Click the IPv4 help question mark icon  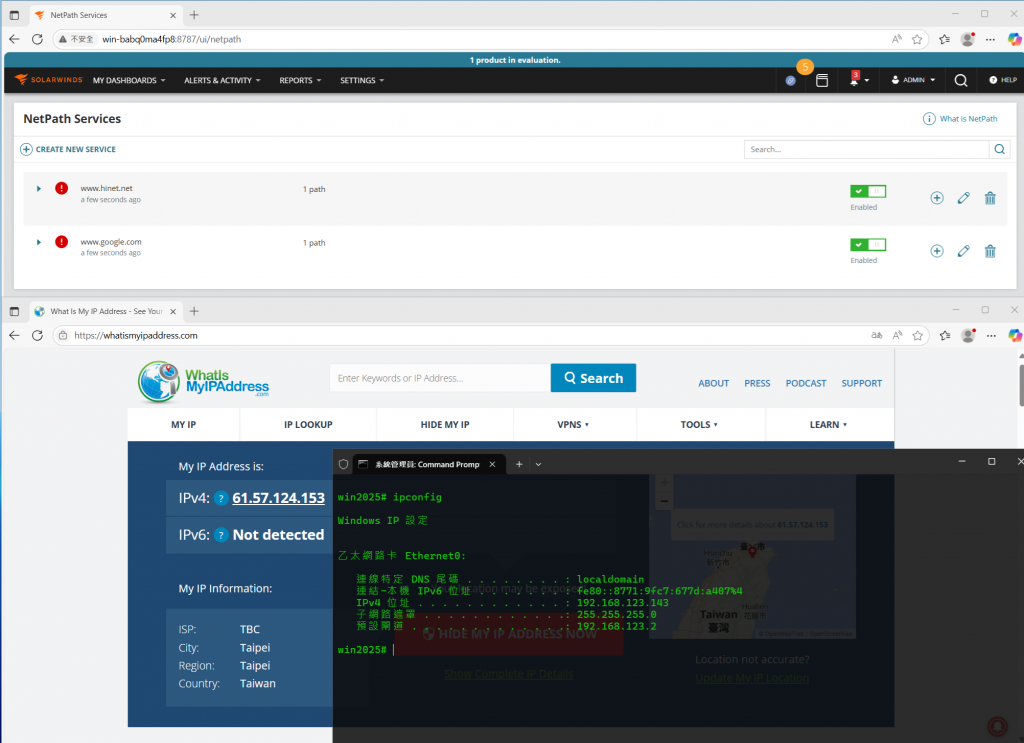point(221,499)
